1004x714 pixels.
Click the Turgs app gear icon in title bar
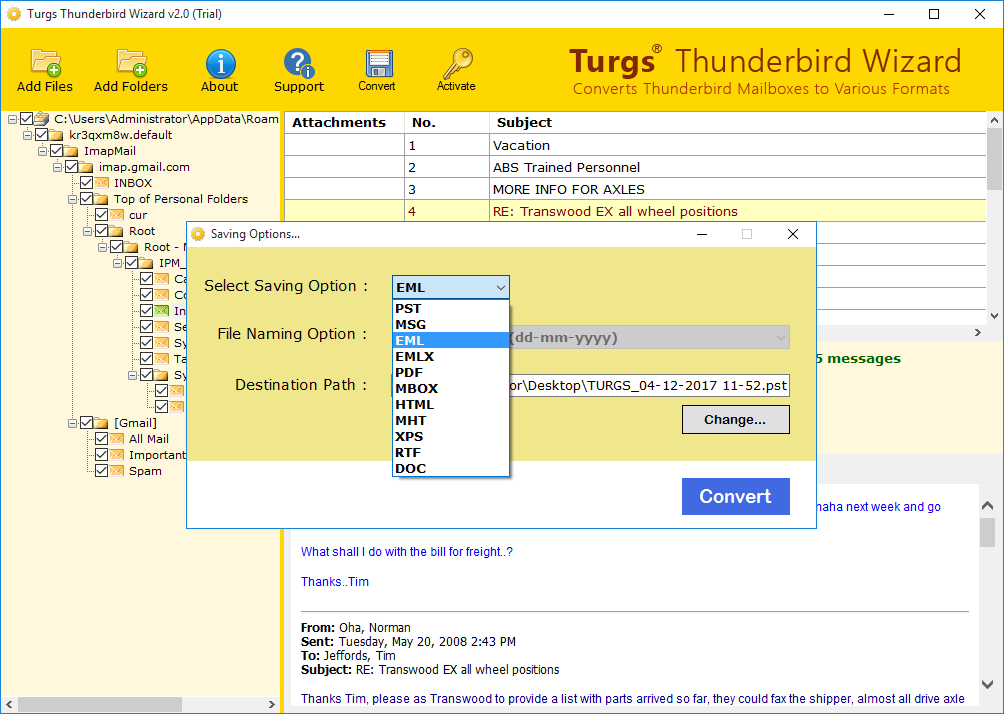click(x=14, y=14)
